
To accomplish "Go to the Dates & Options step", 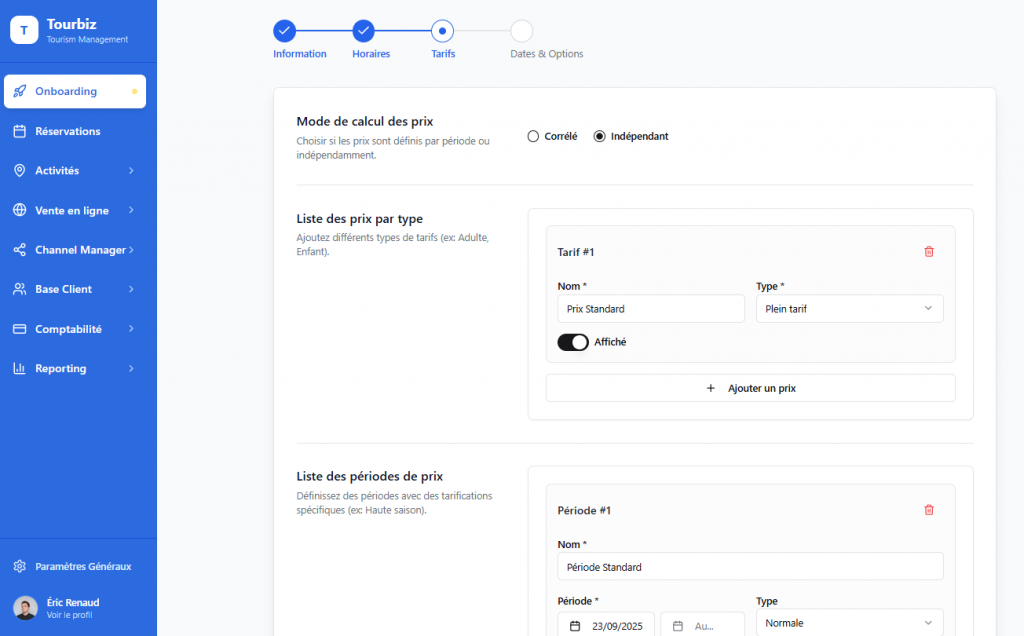I will [x=522, y=31].
